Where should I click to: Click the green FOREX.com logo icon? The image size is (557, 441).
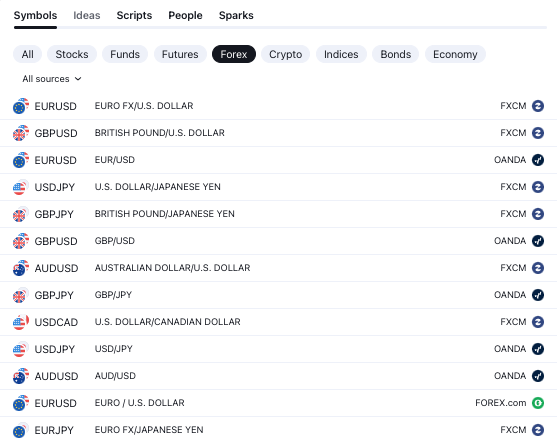pyautogui.click(x=538, y=403)
